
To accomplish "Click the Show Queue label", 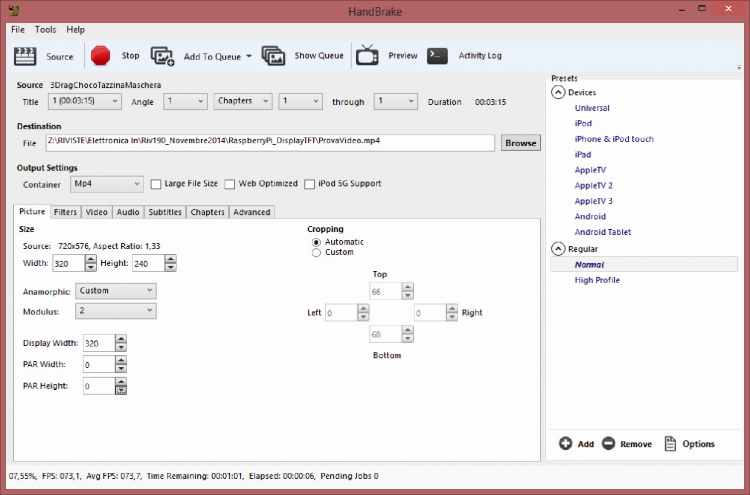I will point(319,55).
